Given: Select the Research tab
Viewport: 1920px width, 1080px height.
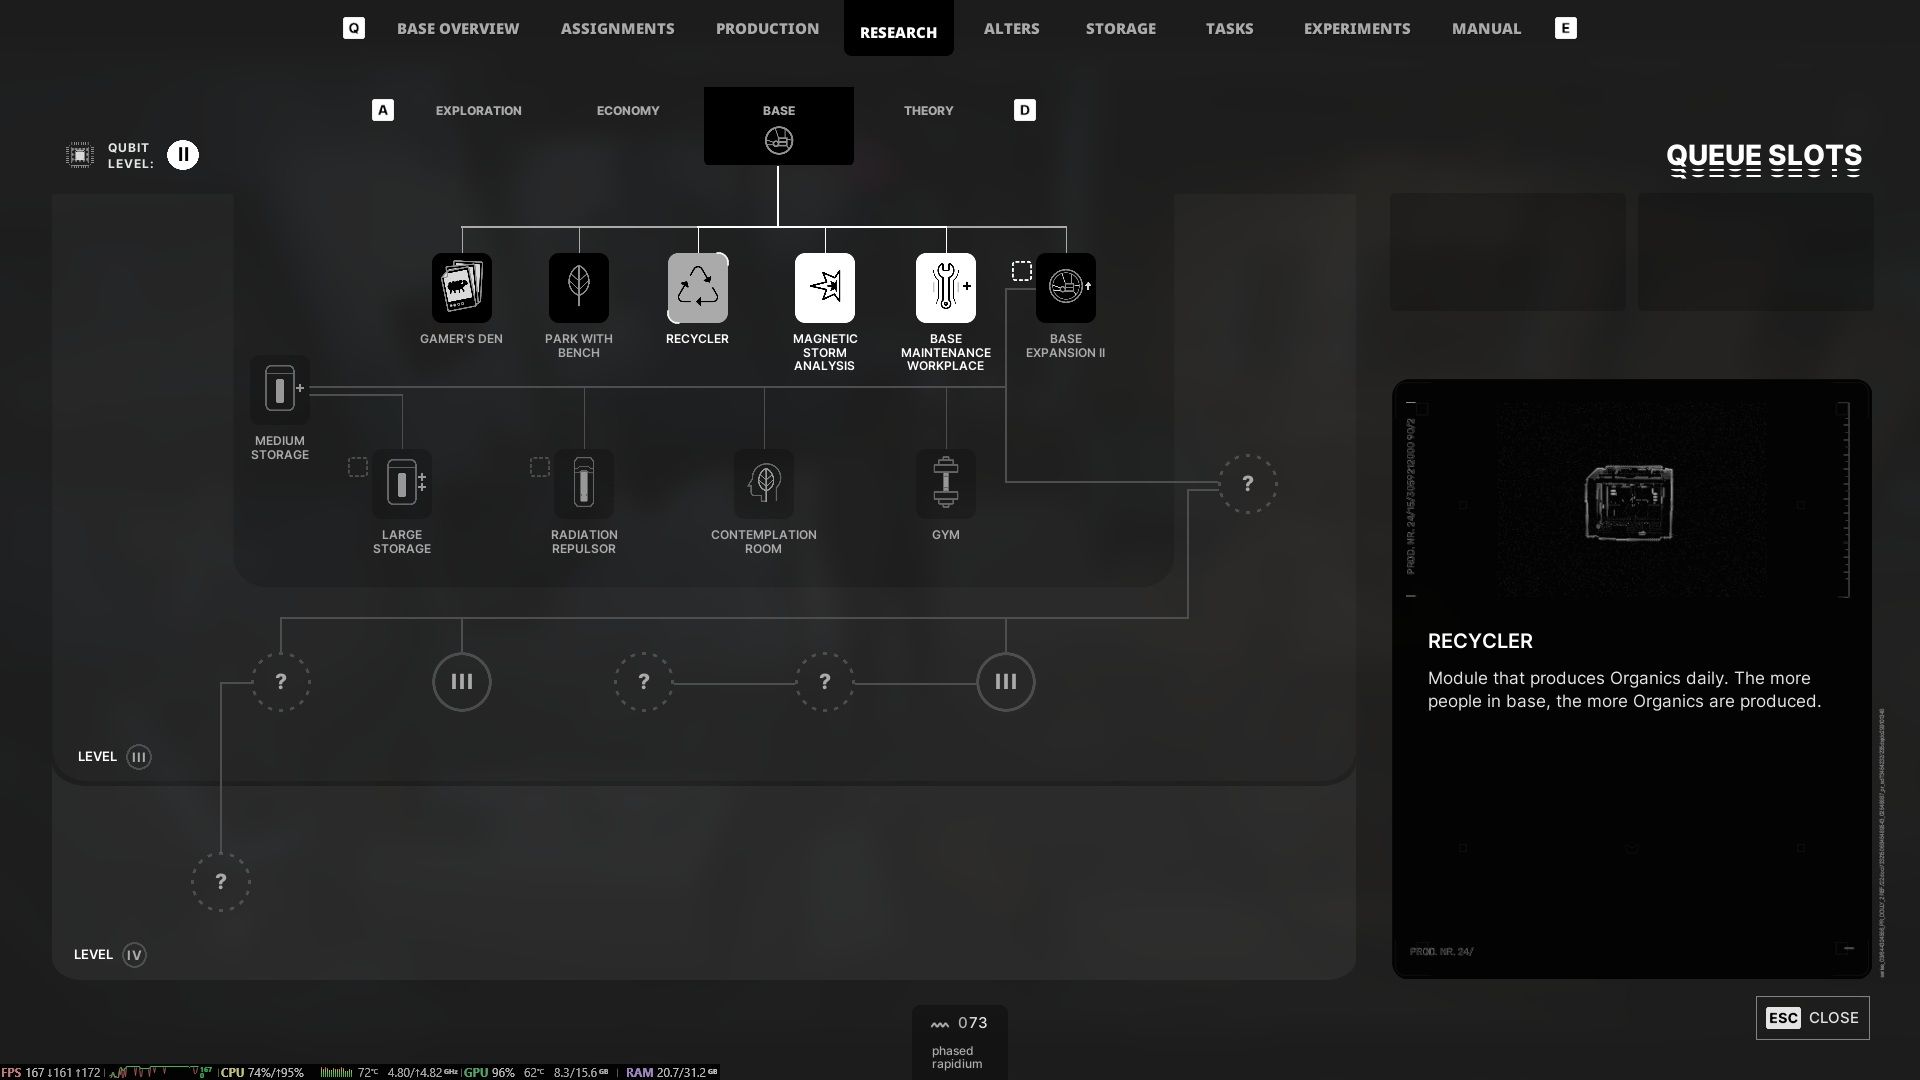Looking at the screenshot, I should tap(898, 30).
